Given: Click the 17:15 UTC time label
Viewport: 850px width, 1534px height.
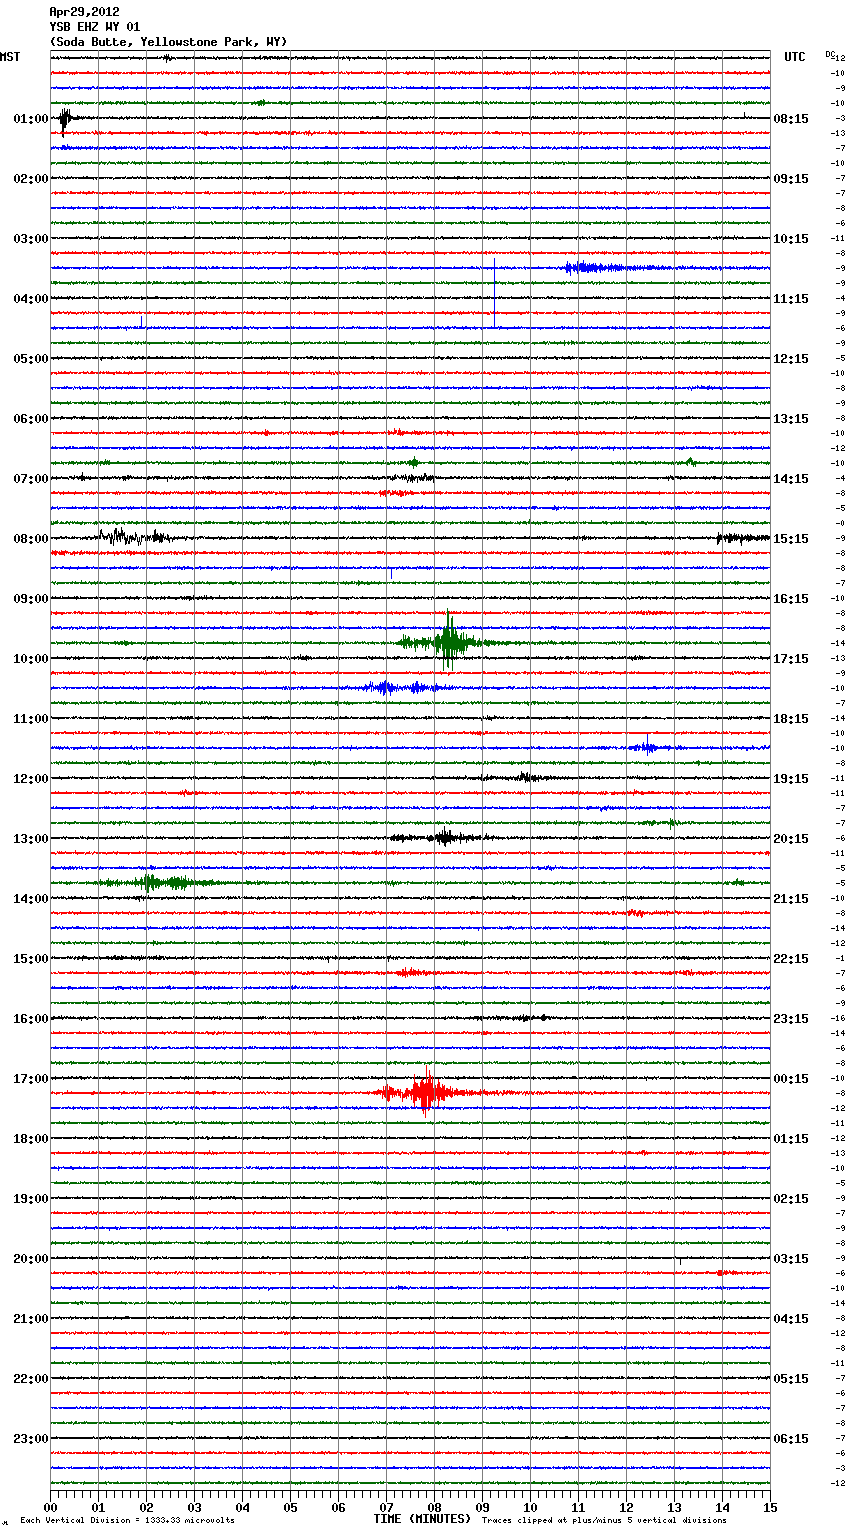Looking at the screenshot, I should pos(791,659).
